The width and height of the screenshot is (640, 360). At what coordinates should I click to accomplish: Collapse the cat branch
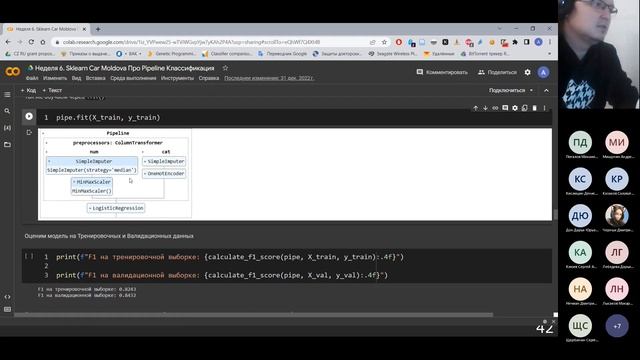[143, 152]
